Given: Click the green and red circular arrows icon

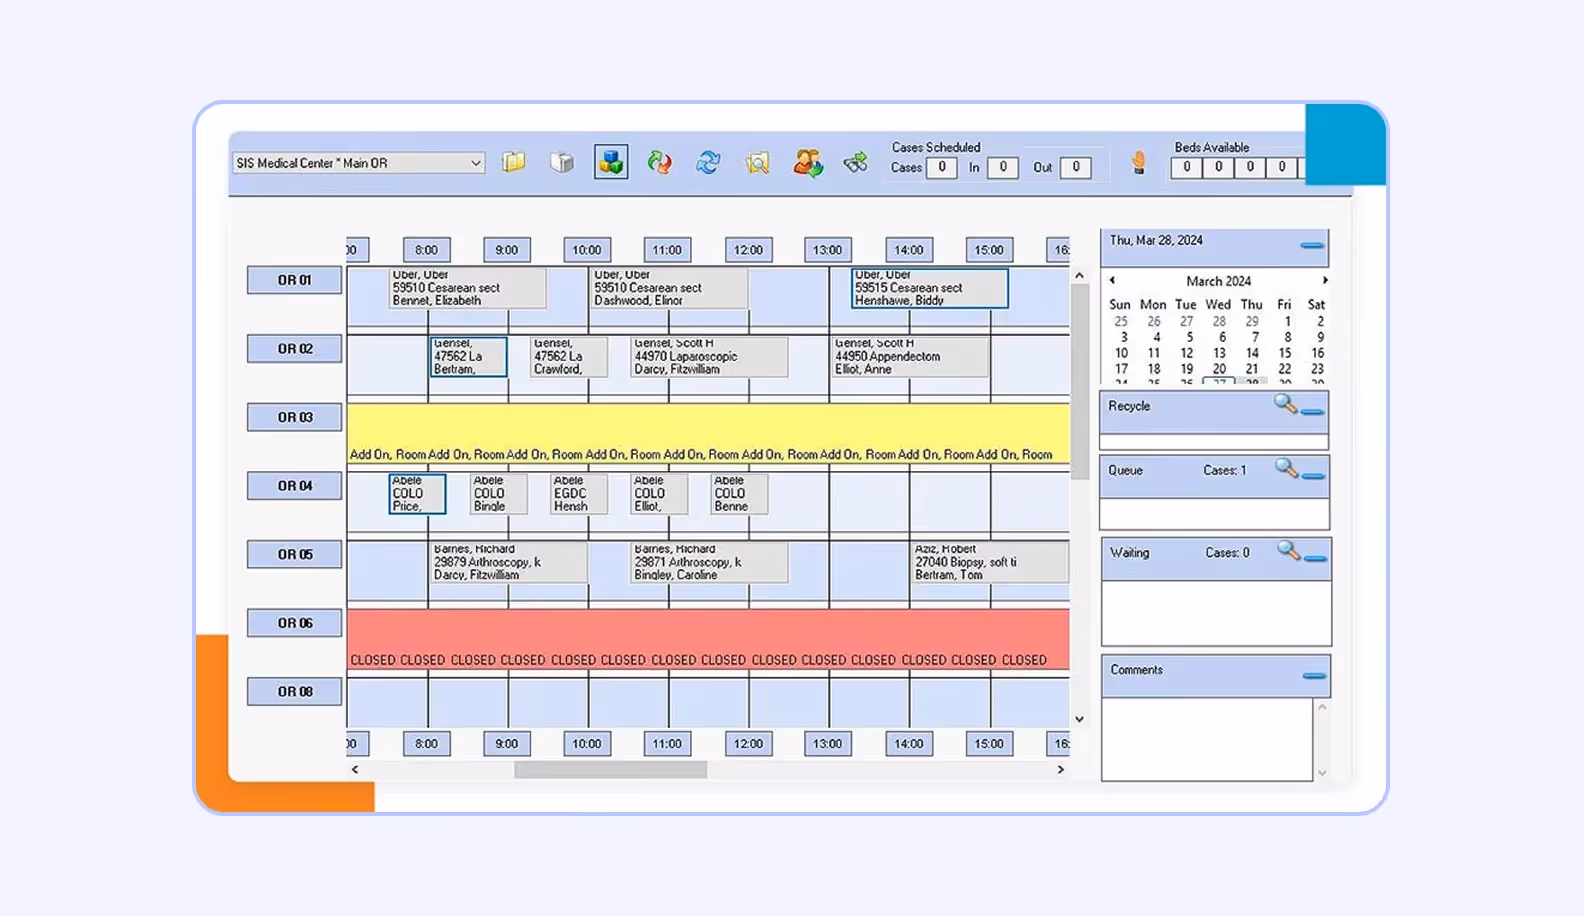Looking at the screenshot, I should click(x=659, y=162).
